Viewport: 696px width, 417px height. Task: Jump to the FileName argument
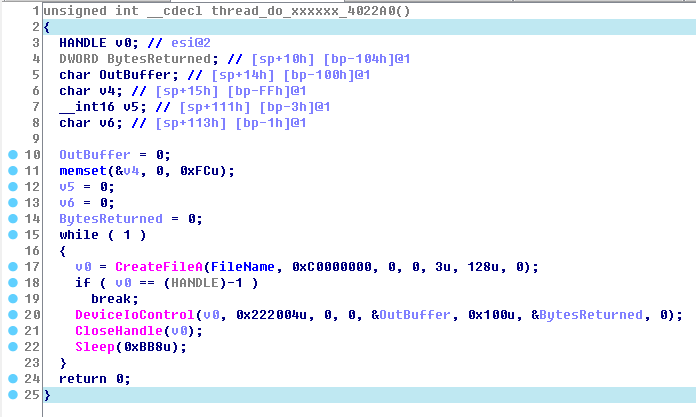coord(242,267)
